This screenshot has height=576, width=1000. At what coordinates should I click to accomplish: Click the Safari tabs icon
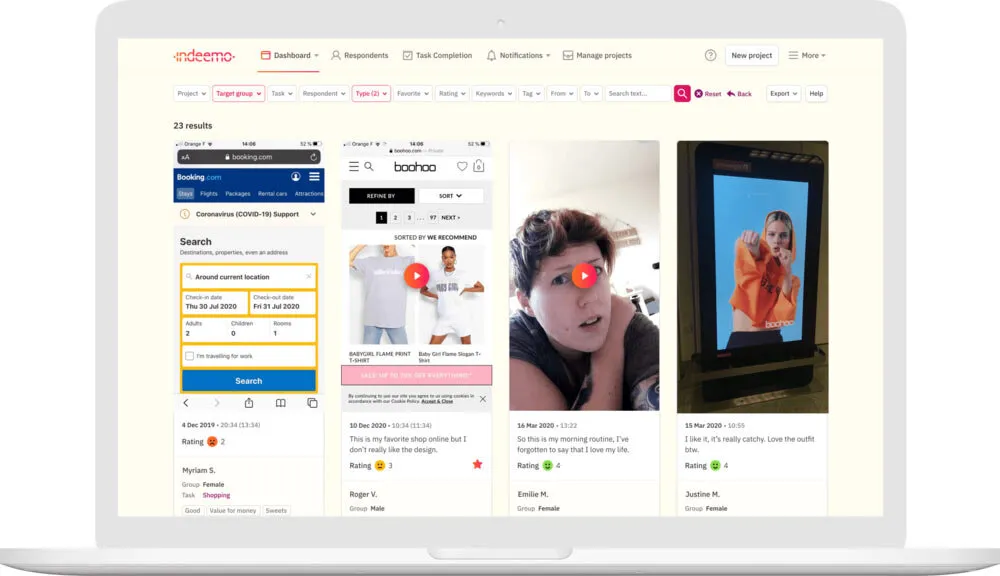pos(312,403)
